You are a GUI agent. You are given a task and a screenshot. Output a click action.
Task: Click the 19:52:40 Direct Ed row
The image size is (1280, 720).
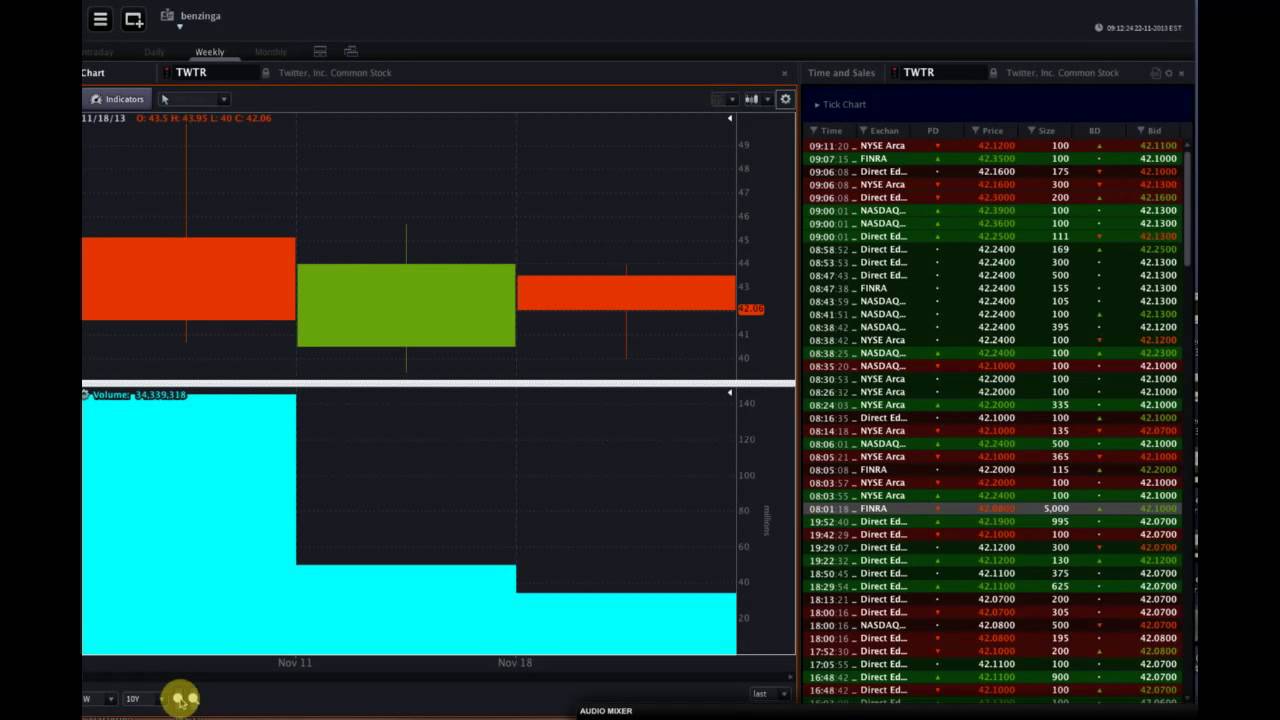pos(994,522)
